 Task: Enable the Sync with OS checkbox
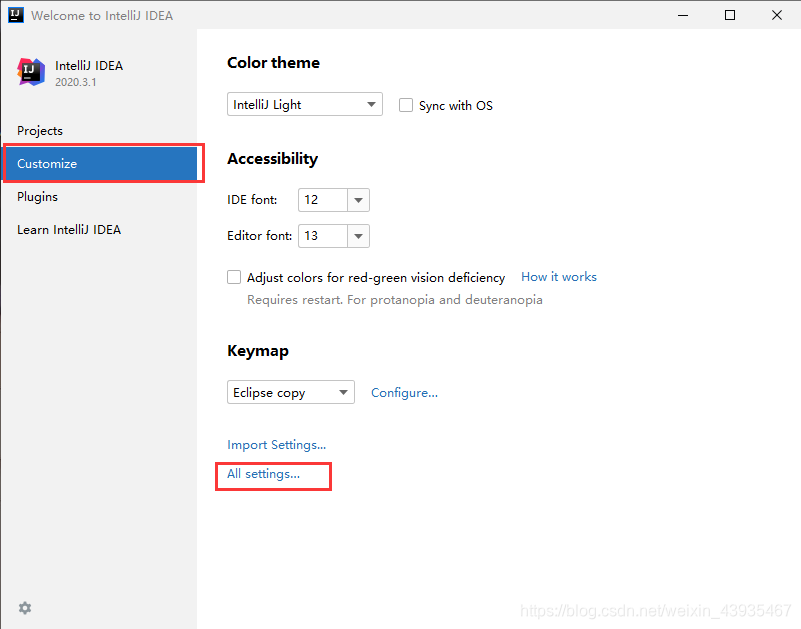click(x=406, y=105)
